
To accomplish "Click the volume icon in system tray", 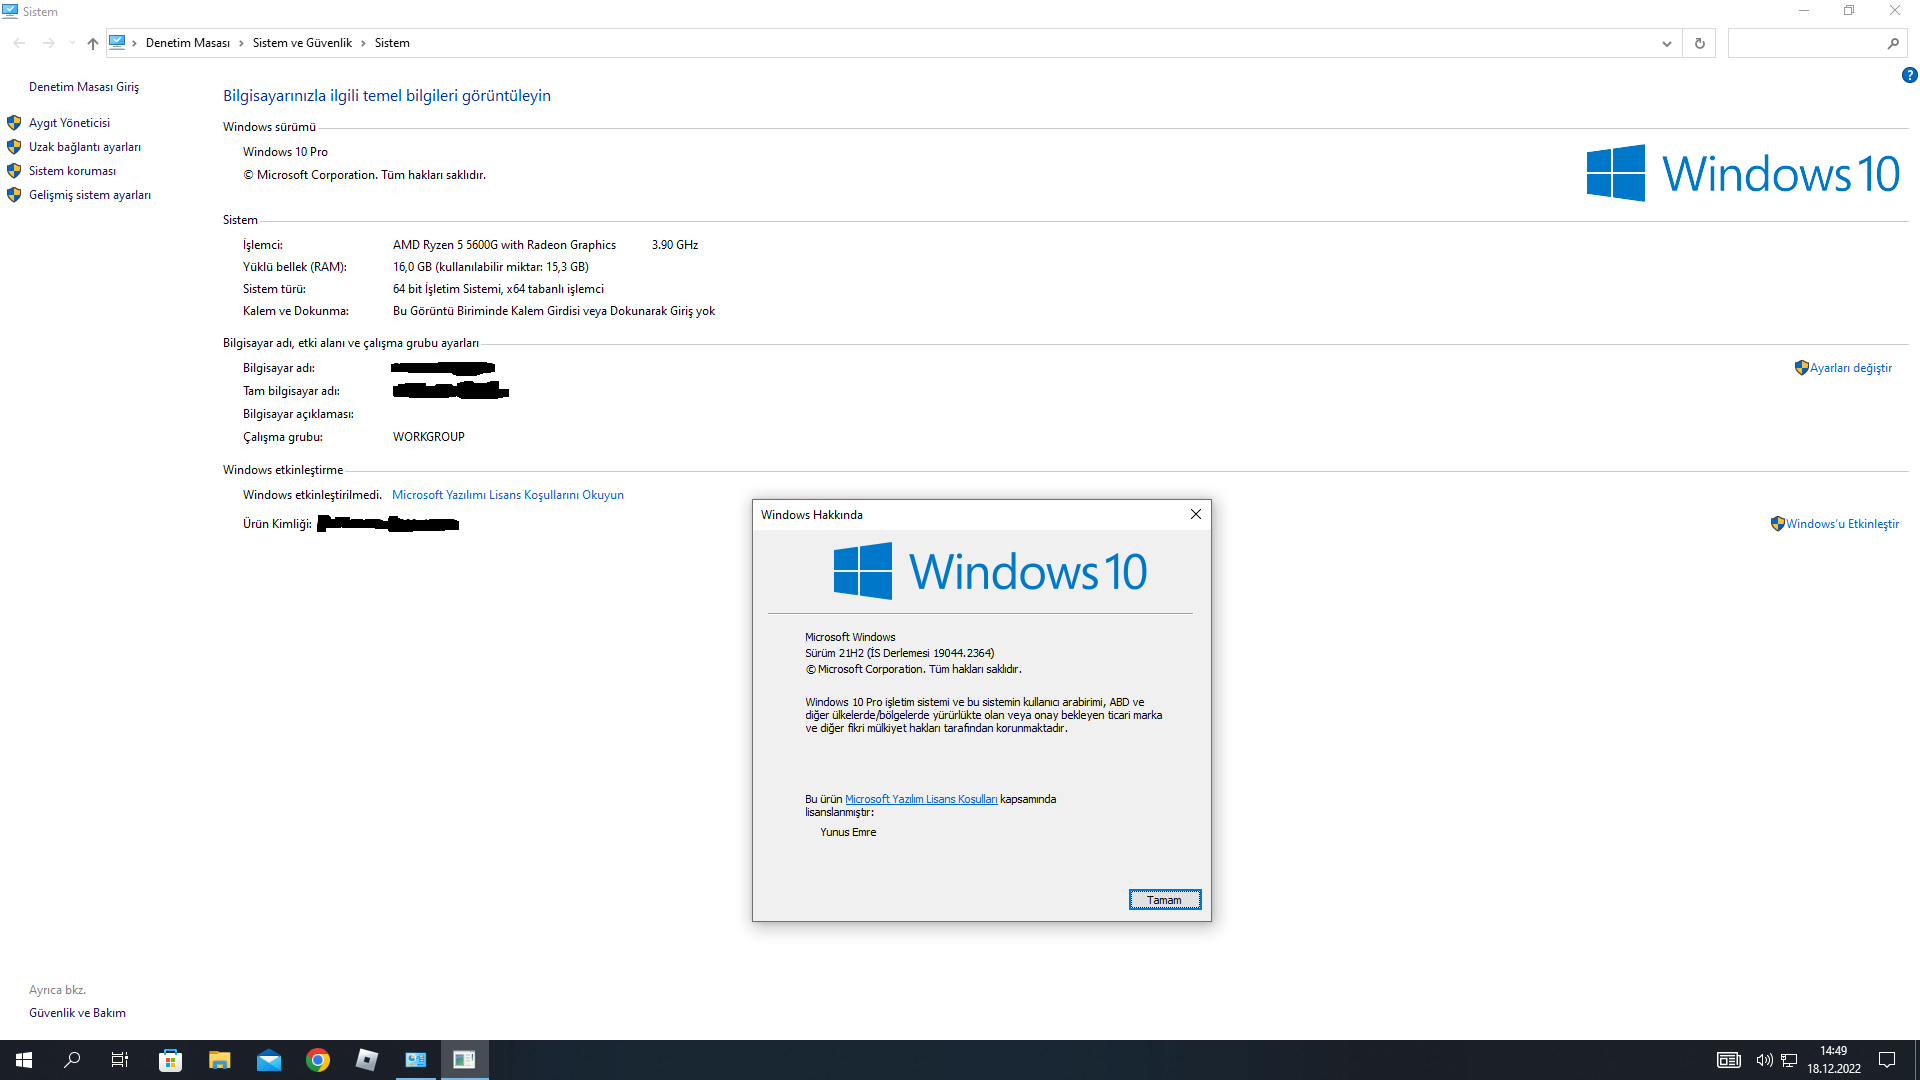I will click(1764, 1060).
